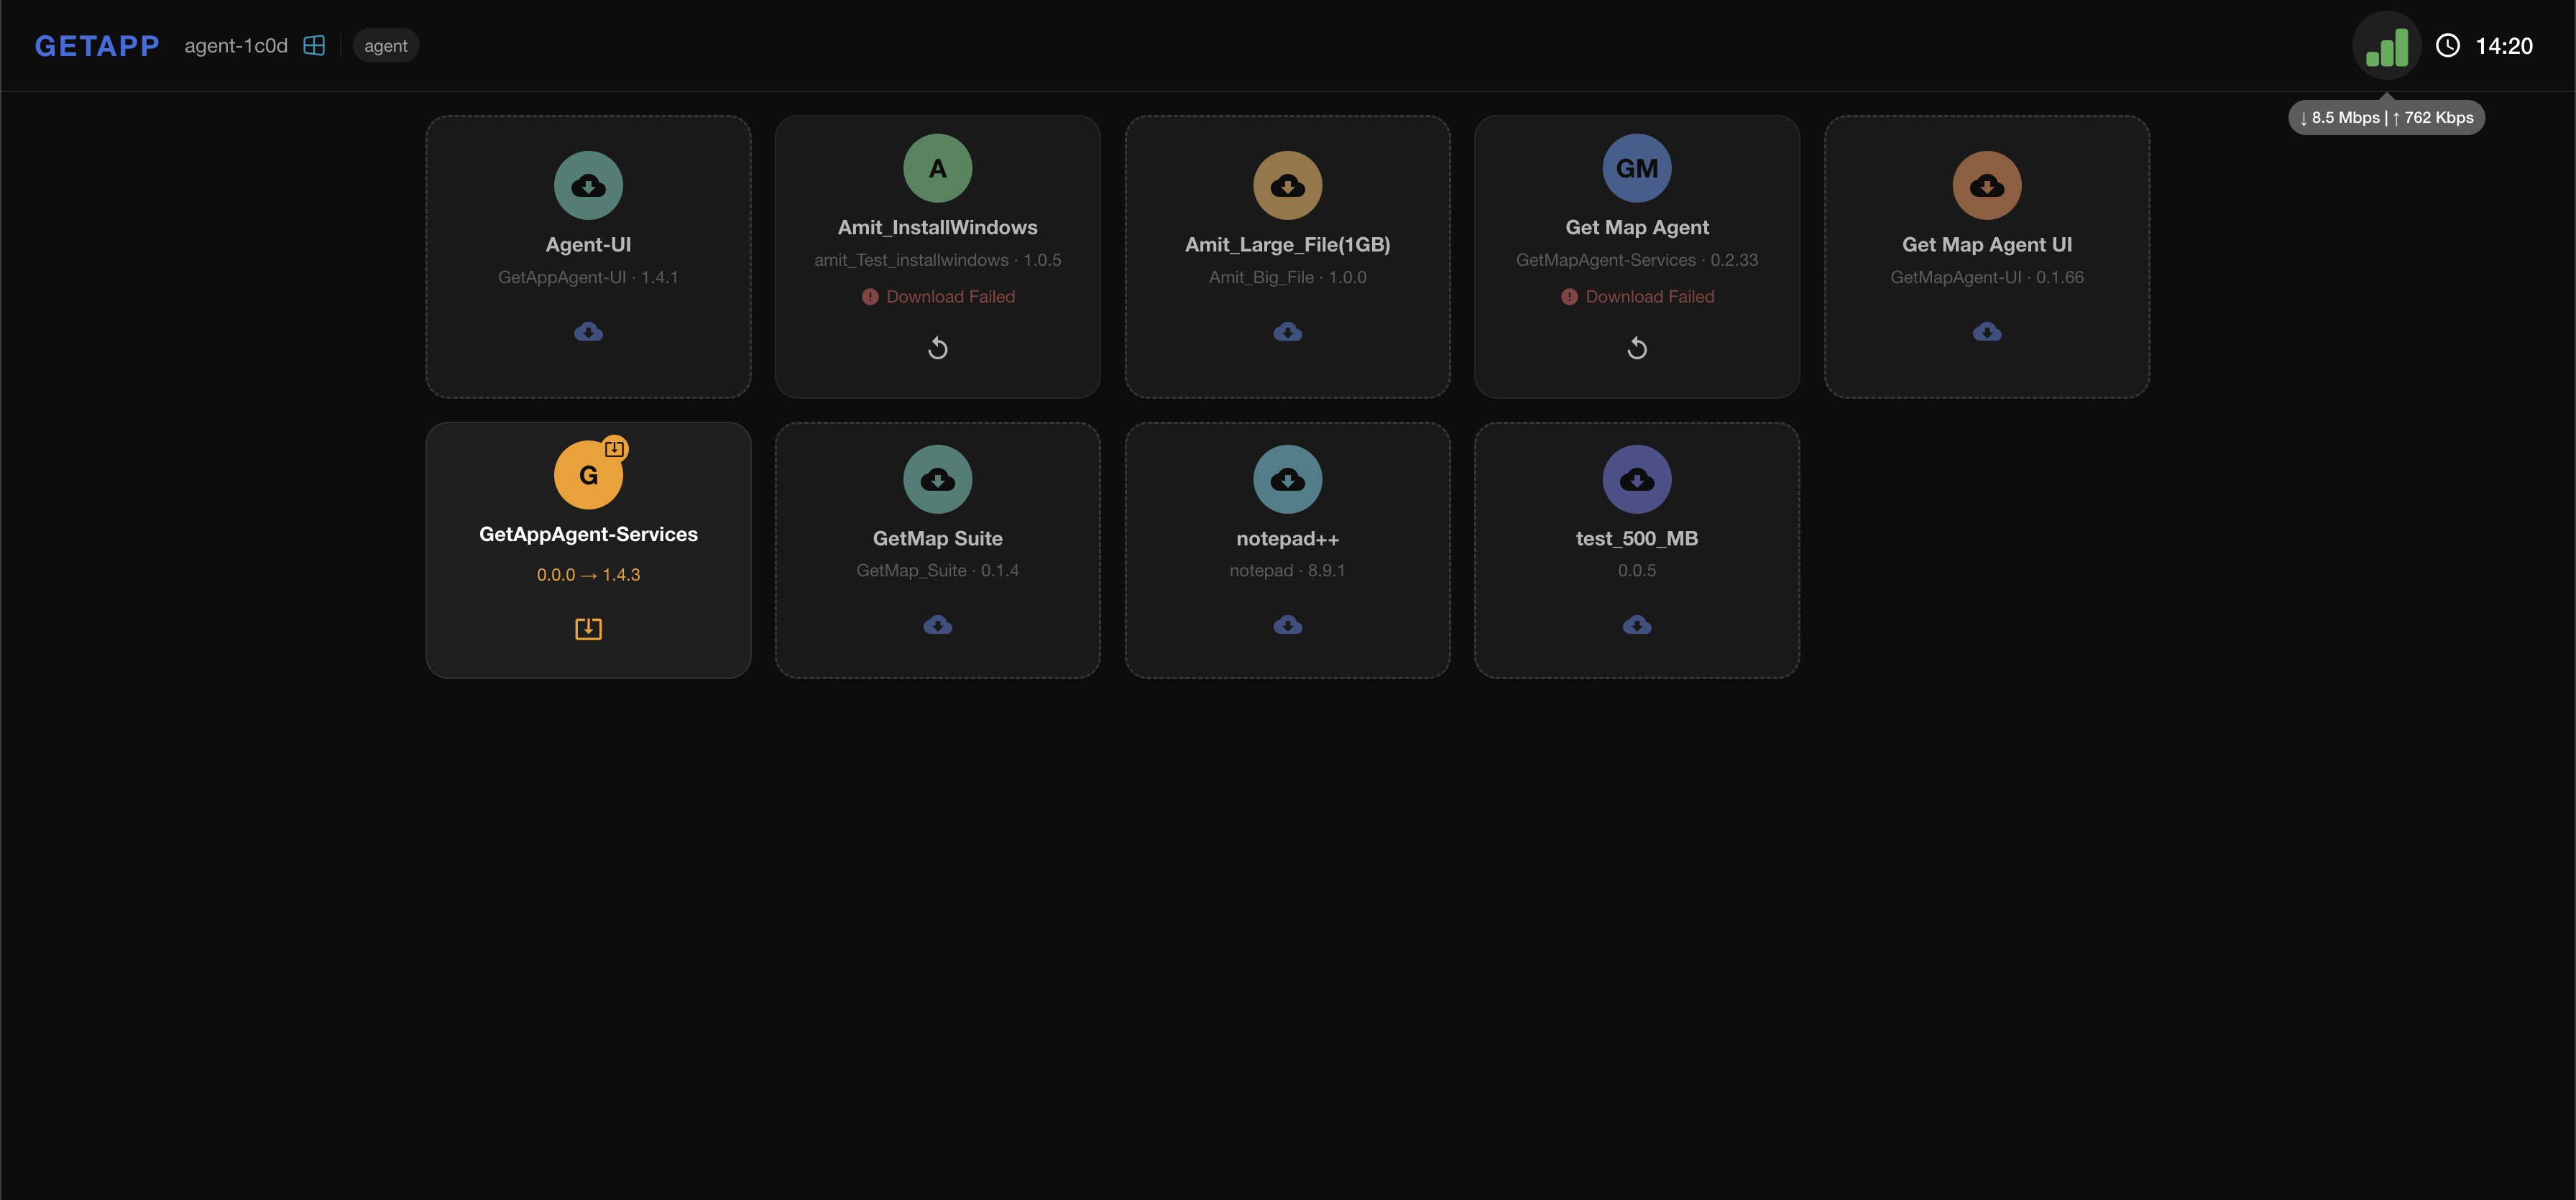Click the agent-1c0d device name

tap(236, 46)
